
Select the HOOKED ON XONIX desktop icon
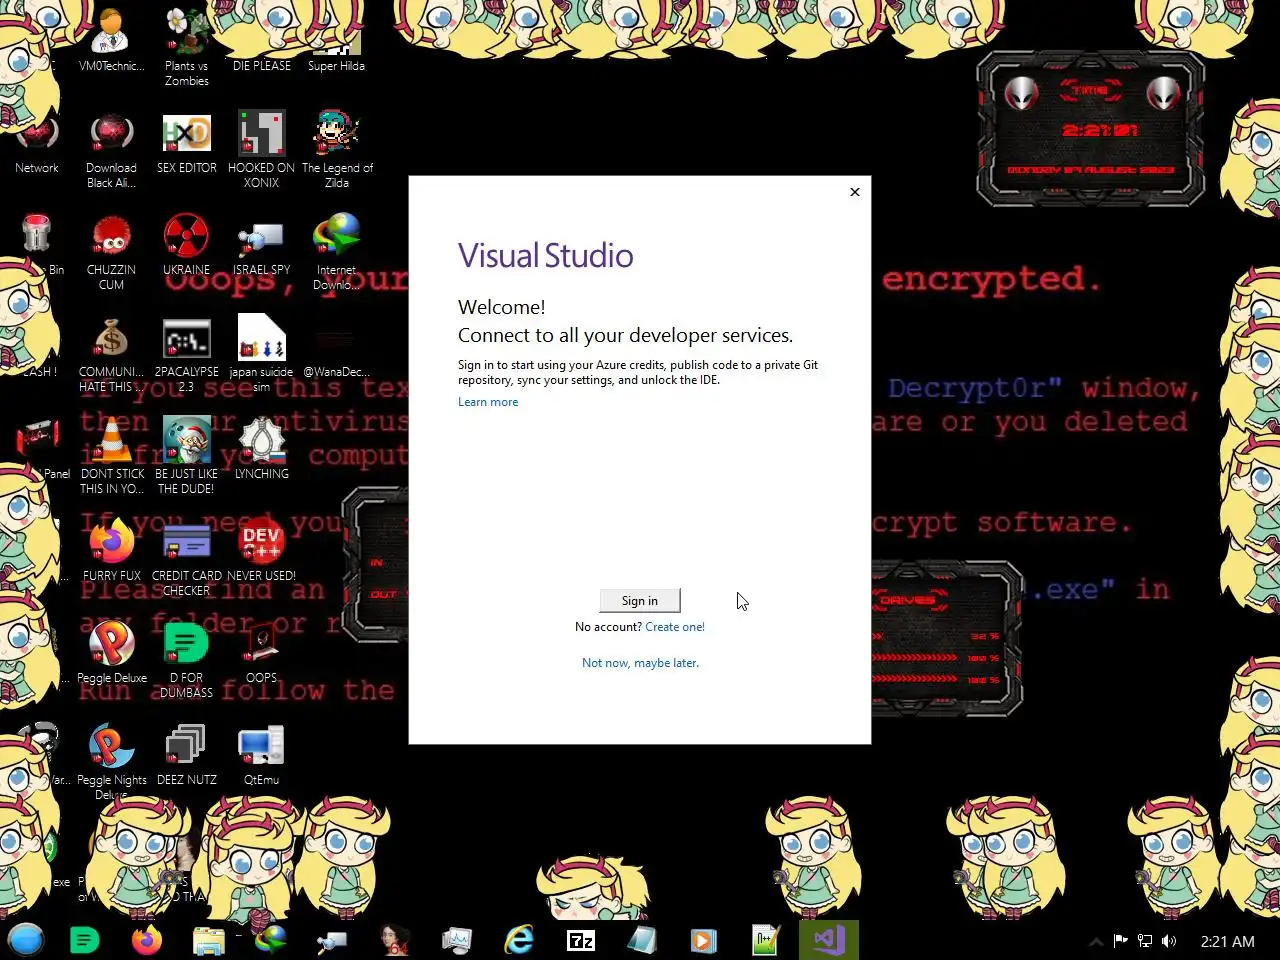pyautogui.click(x=261, y=150)
